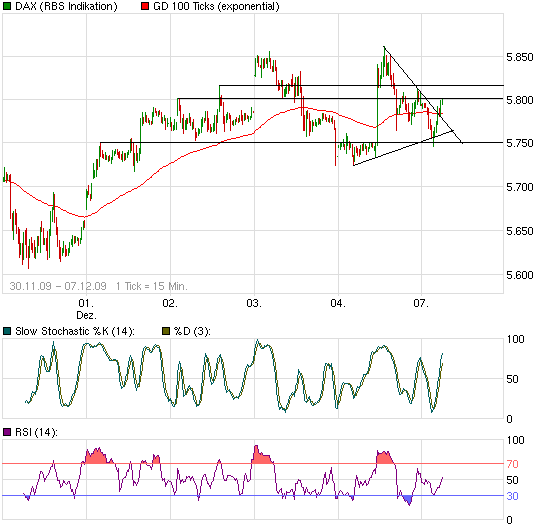
Task: Click the RSI (14) indicator label
Action: coord(36,432)
